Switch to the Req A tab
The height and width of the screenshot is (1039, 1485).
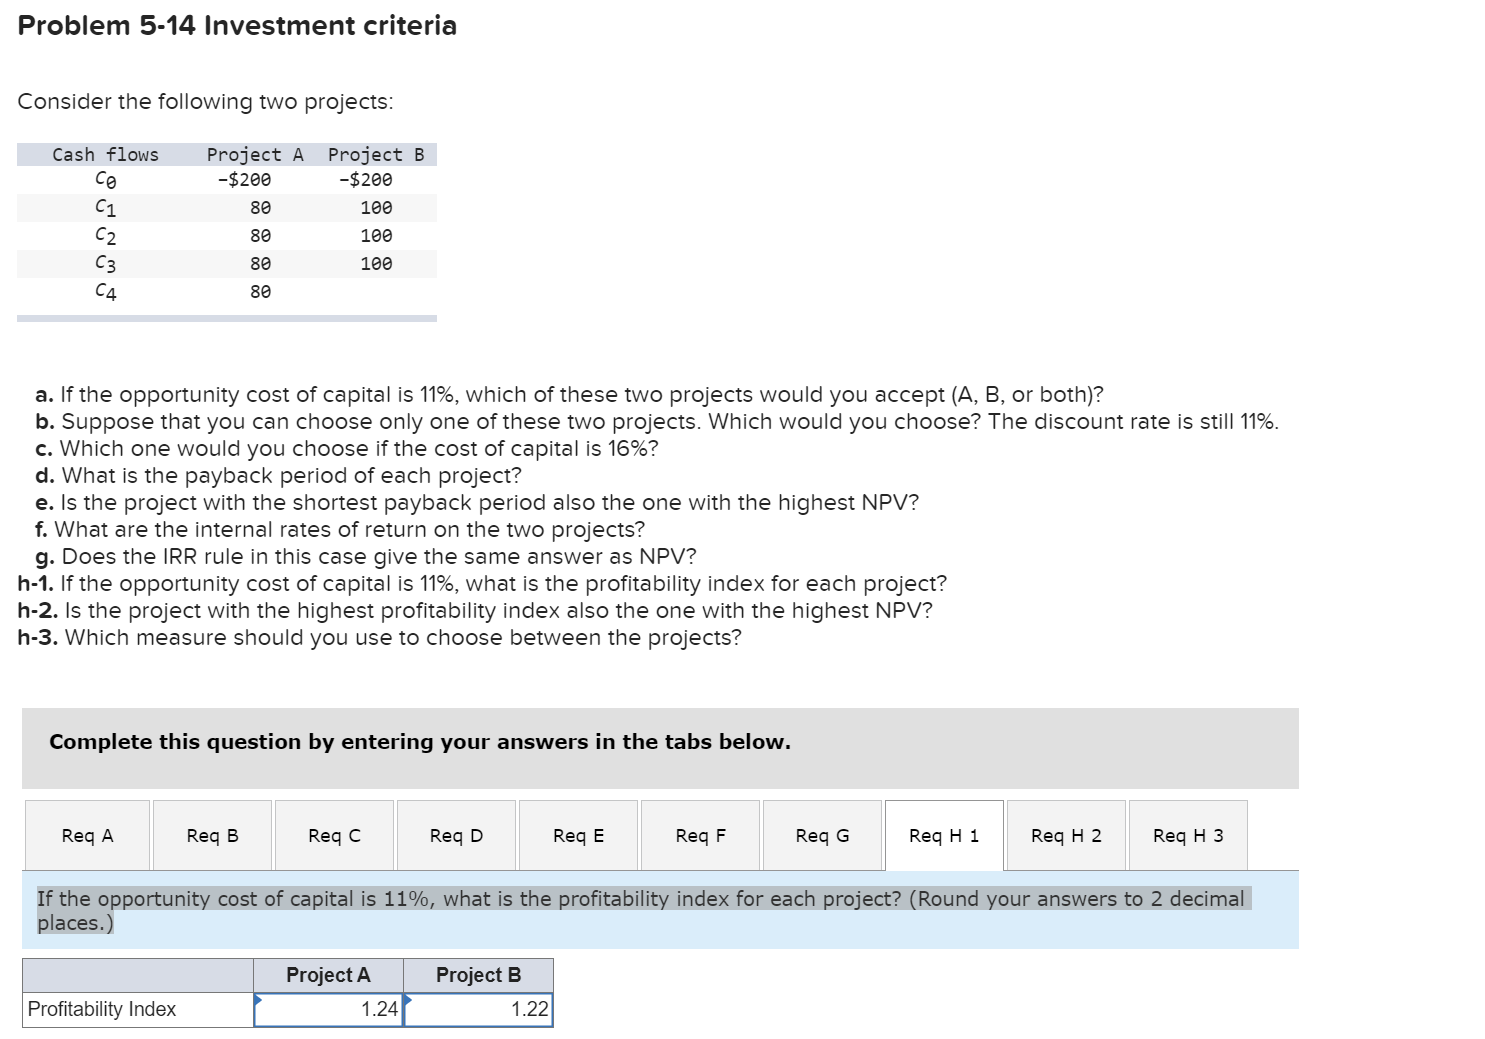[86, 835]
